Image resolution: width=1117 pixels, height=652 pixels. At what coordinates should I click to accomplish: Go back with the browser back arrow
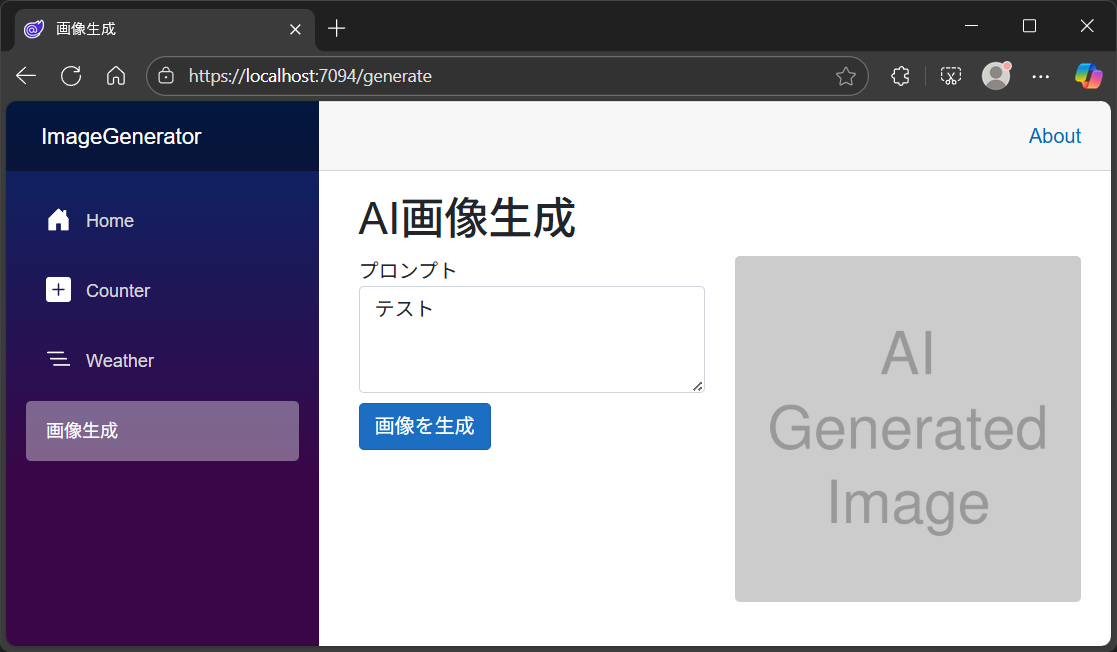[26, 76]
